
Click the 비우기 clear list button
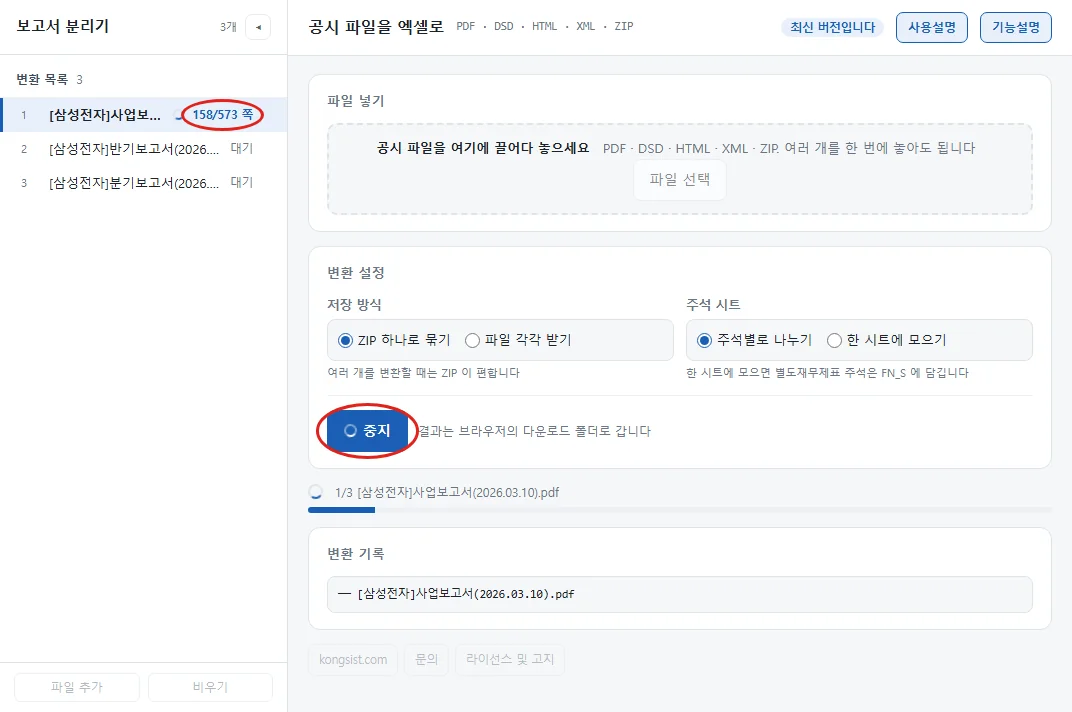point(210,687)
